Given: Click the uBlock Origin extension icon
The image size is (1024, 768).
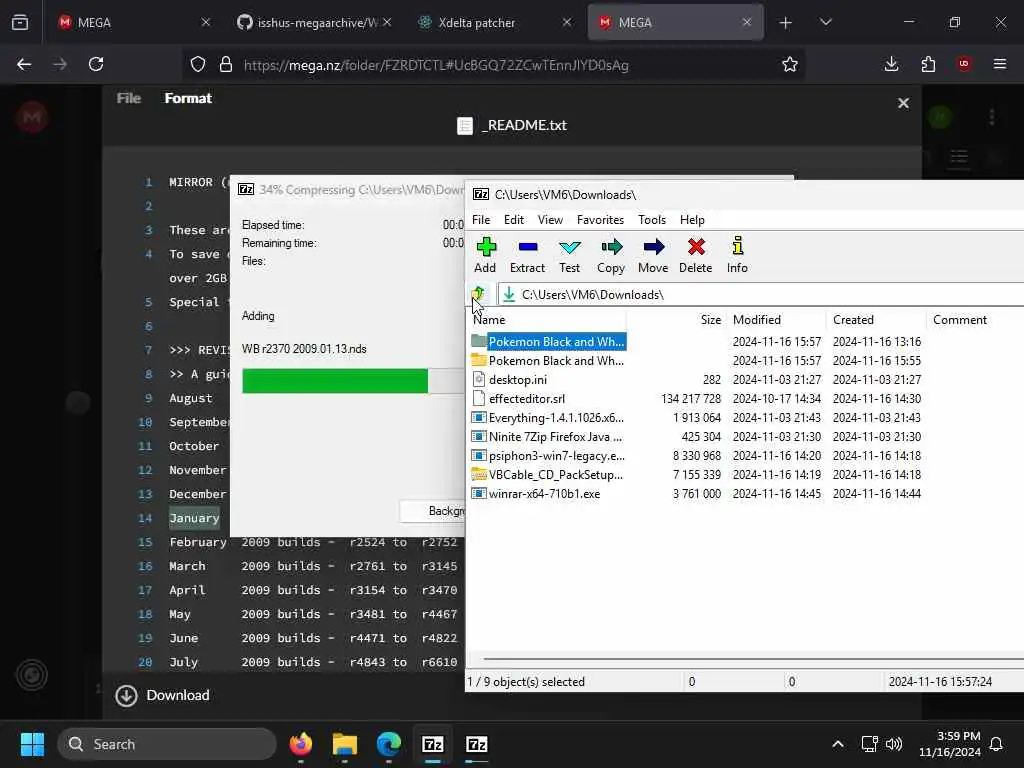Looking at the screenshot, I should tap(964, 64).
